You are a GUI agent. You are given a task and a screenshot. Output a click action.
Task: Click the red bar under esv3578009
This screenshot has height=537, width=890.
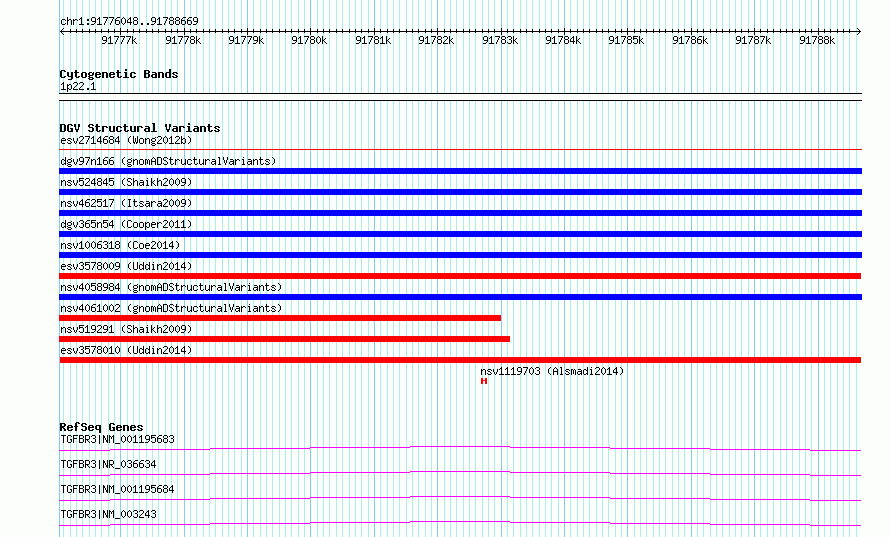tap(460, 276)
